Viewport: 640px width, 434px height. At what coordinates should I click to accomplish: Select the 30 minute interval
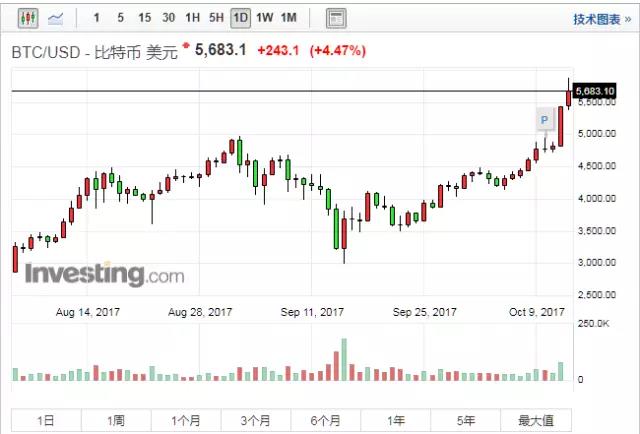coord(169,18)
